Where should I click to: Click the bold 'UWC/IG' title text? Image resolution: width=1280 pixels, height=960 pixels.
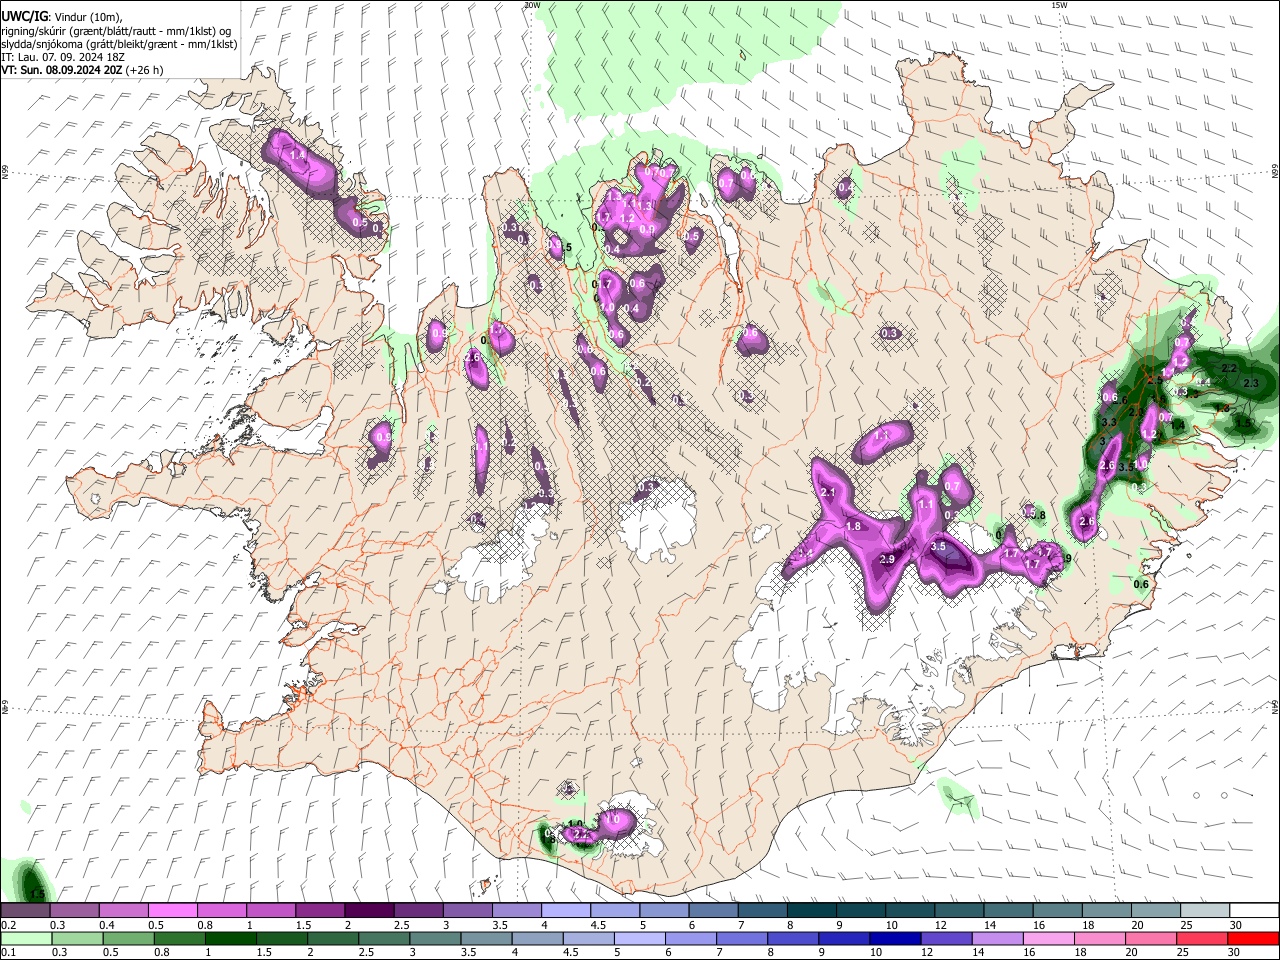coord(23,17)
